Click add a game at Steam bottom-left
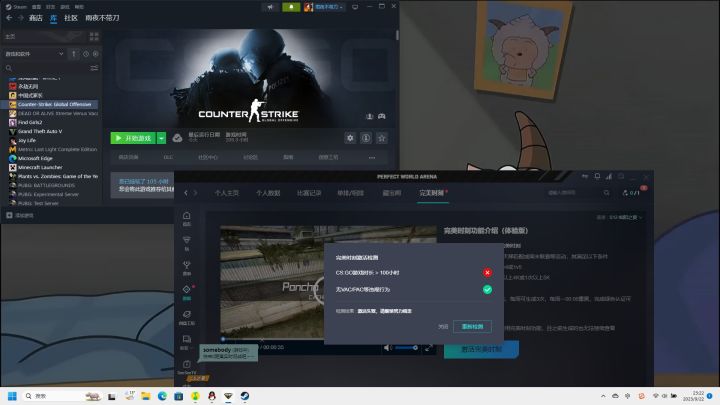 pos(20,215)
